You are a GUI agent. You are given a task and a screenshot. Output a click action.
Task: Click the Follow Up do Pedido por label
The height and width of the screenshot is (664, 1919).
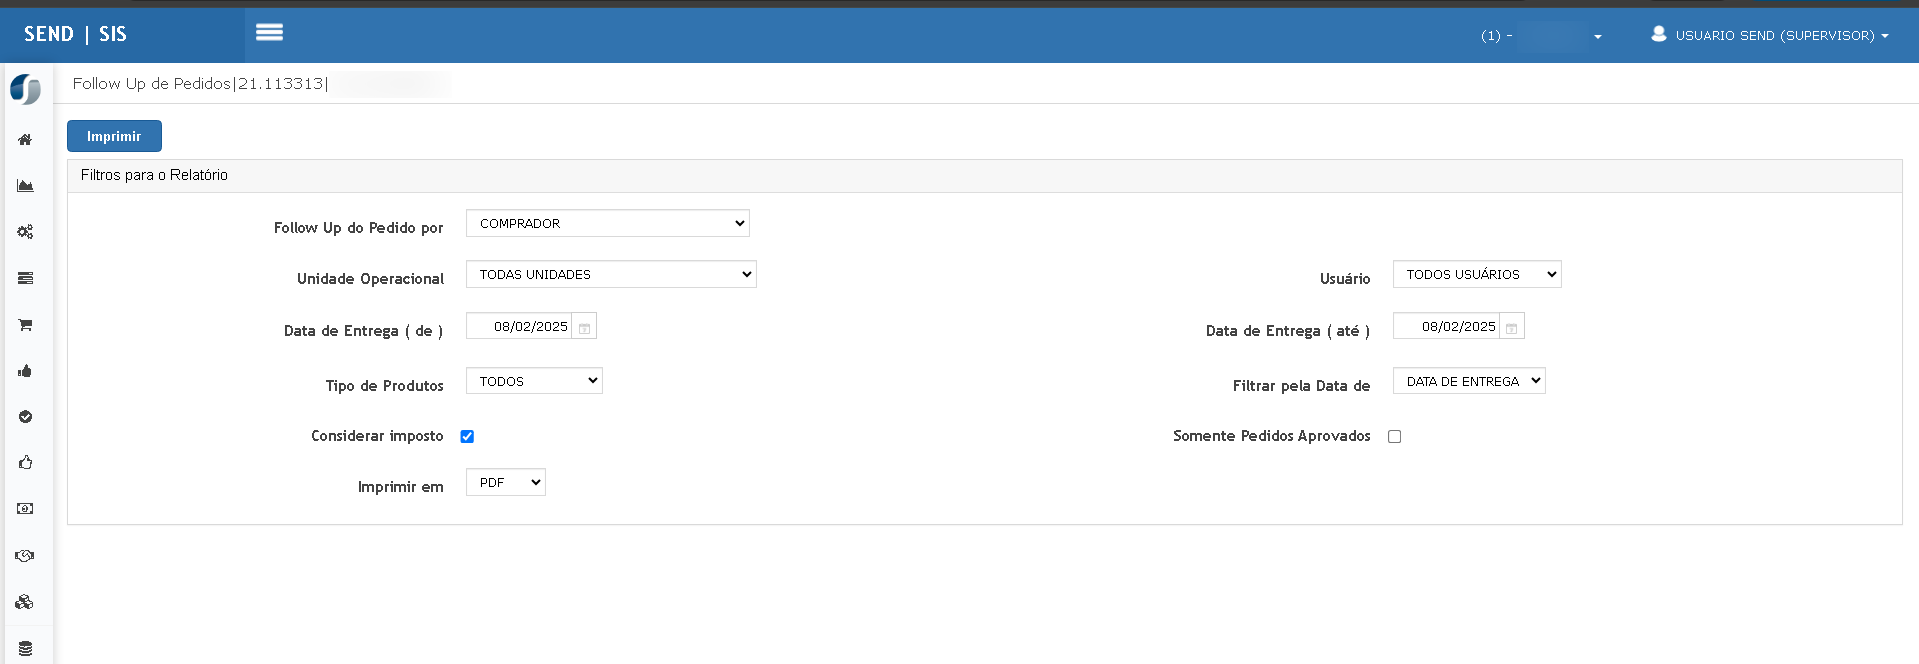point(359,228)
